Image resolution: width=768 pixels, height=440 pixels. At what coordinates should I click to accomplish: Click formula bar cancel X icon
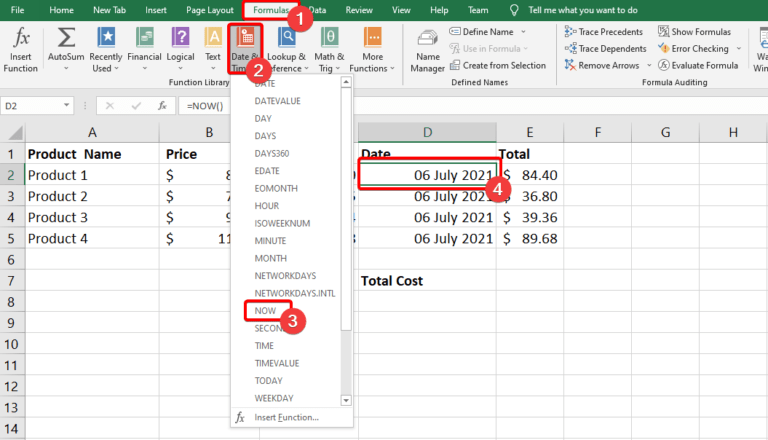[x=109, y=106]
